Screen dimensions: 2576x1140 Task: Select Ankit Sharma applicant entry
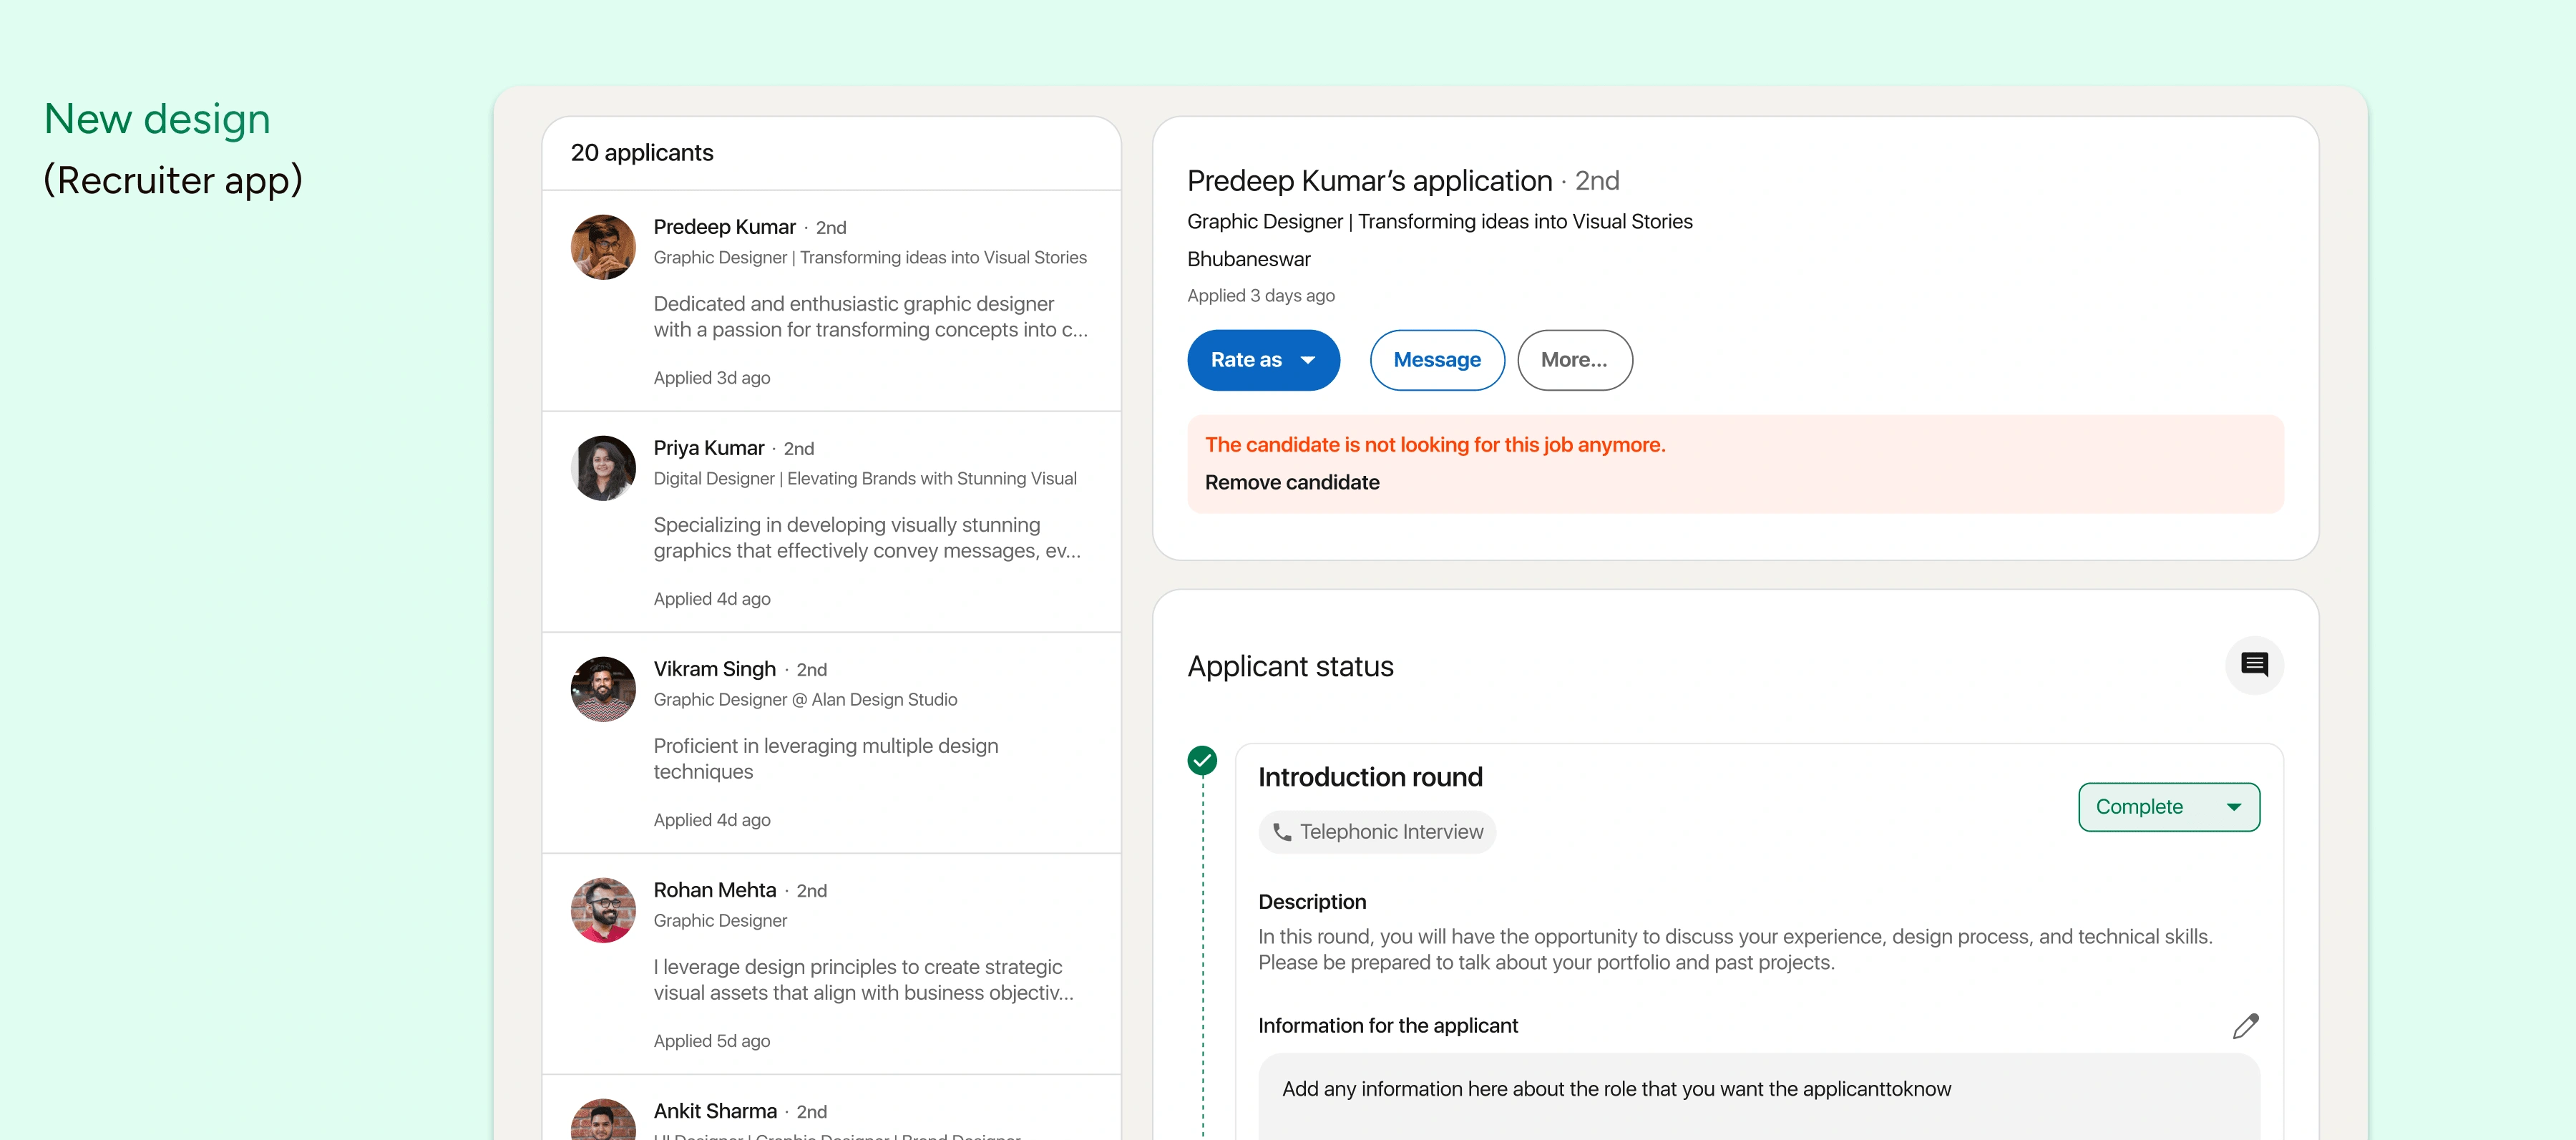click(831, 1108)
